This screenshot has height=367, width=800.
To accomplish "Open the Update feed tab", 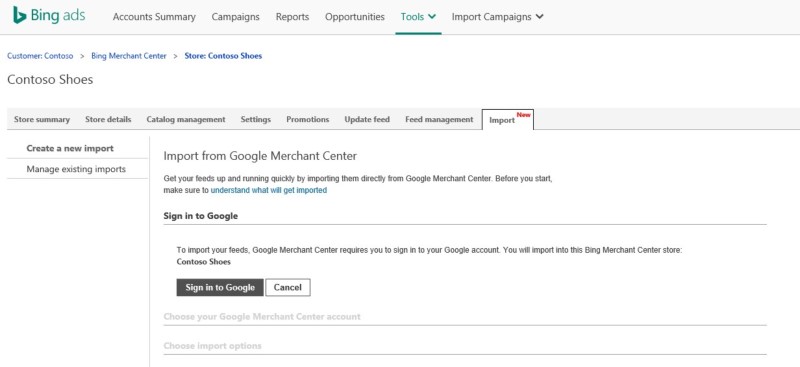I will pyautogui.click(x=367, y=119).
